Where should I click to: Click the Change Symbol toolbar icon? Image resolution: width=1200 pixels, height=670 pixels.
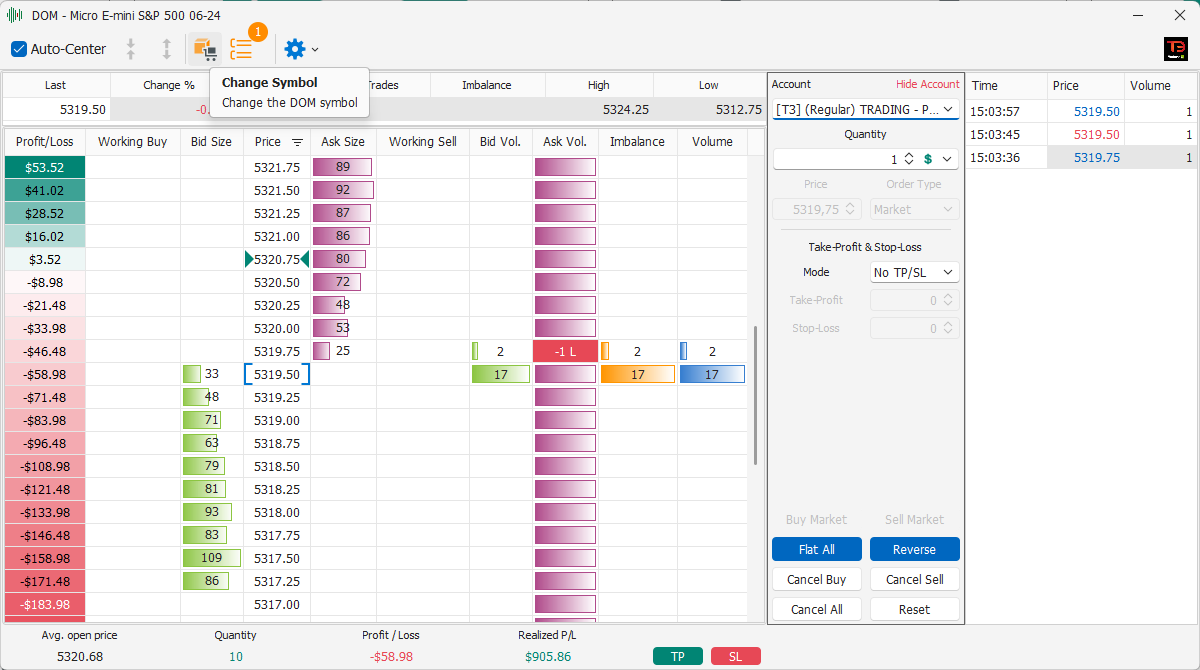click(205, 49)
